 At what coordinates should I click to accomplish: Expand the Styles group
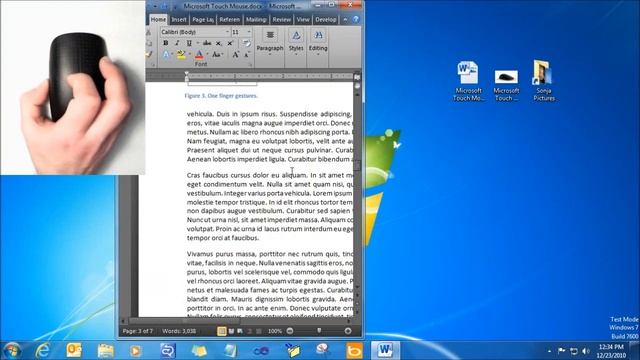click(x=296, y=42)
